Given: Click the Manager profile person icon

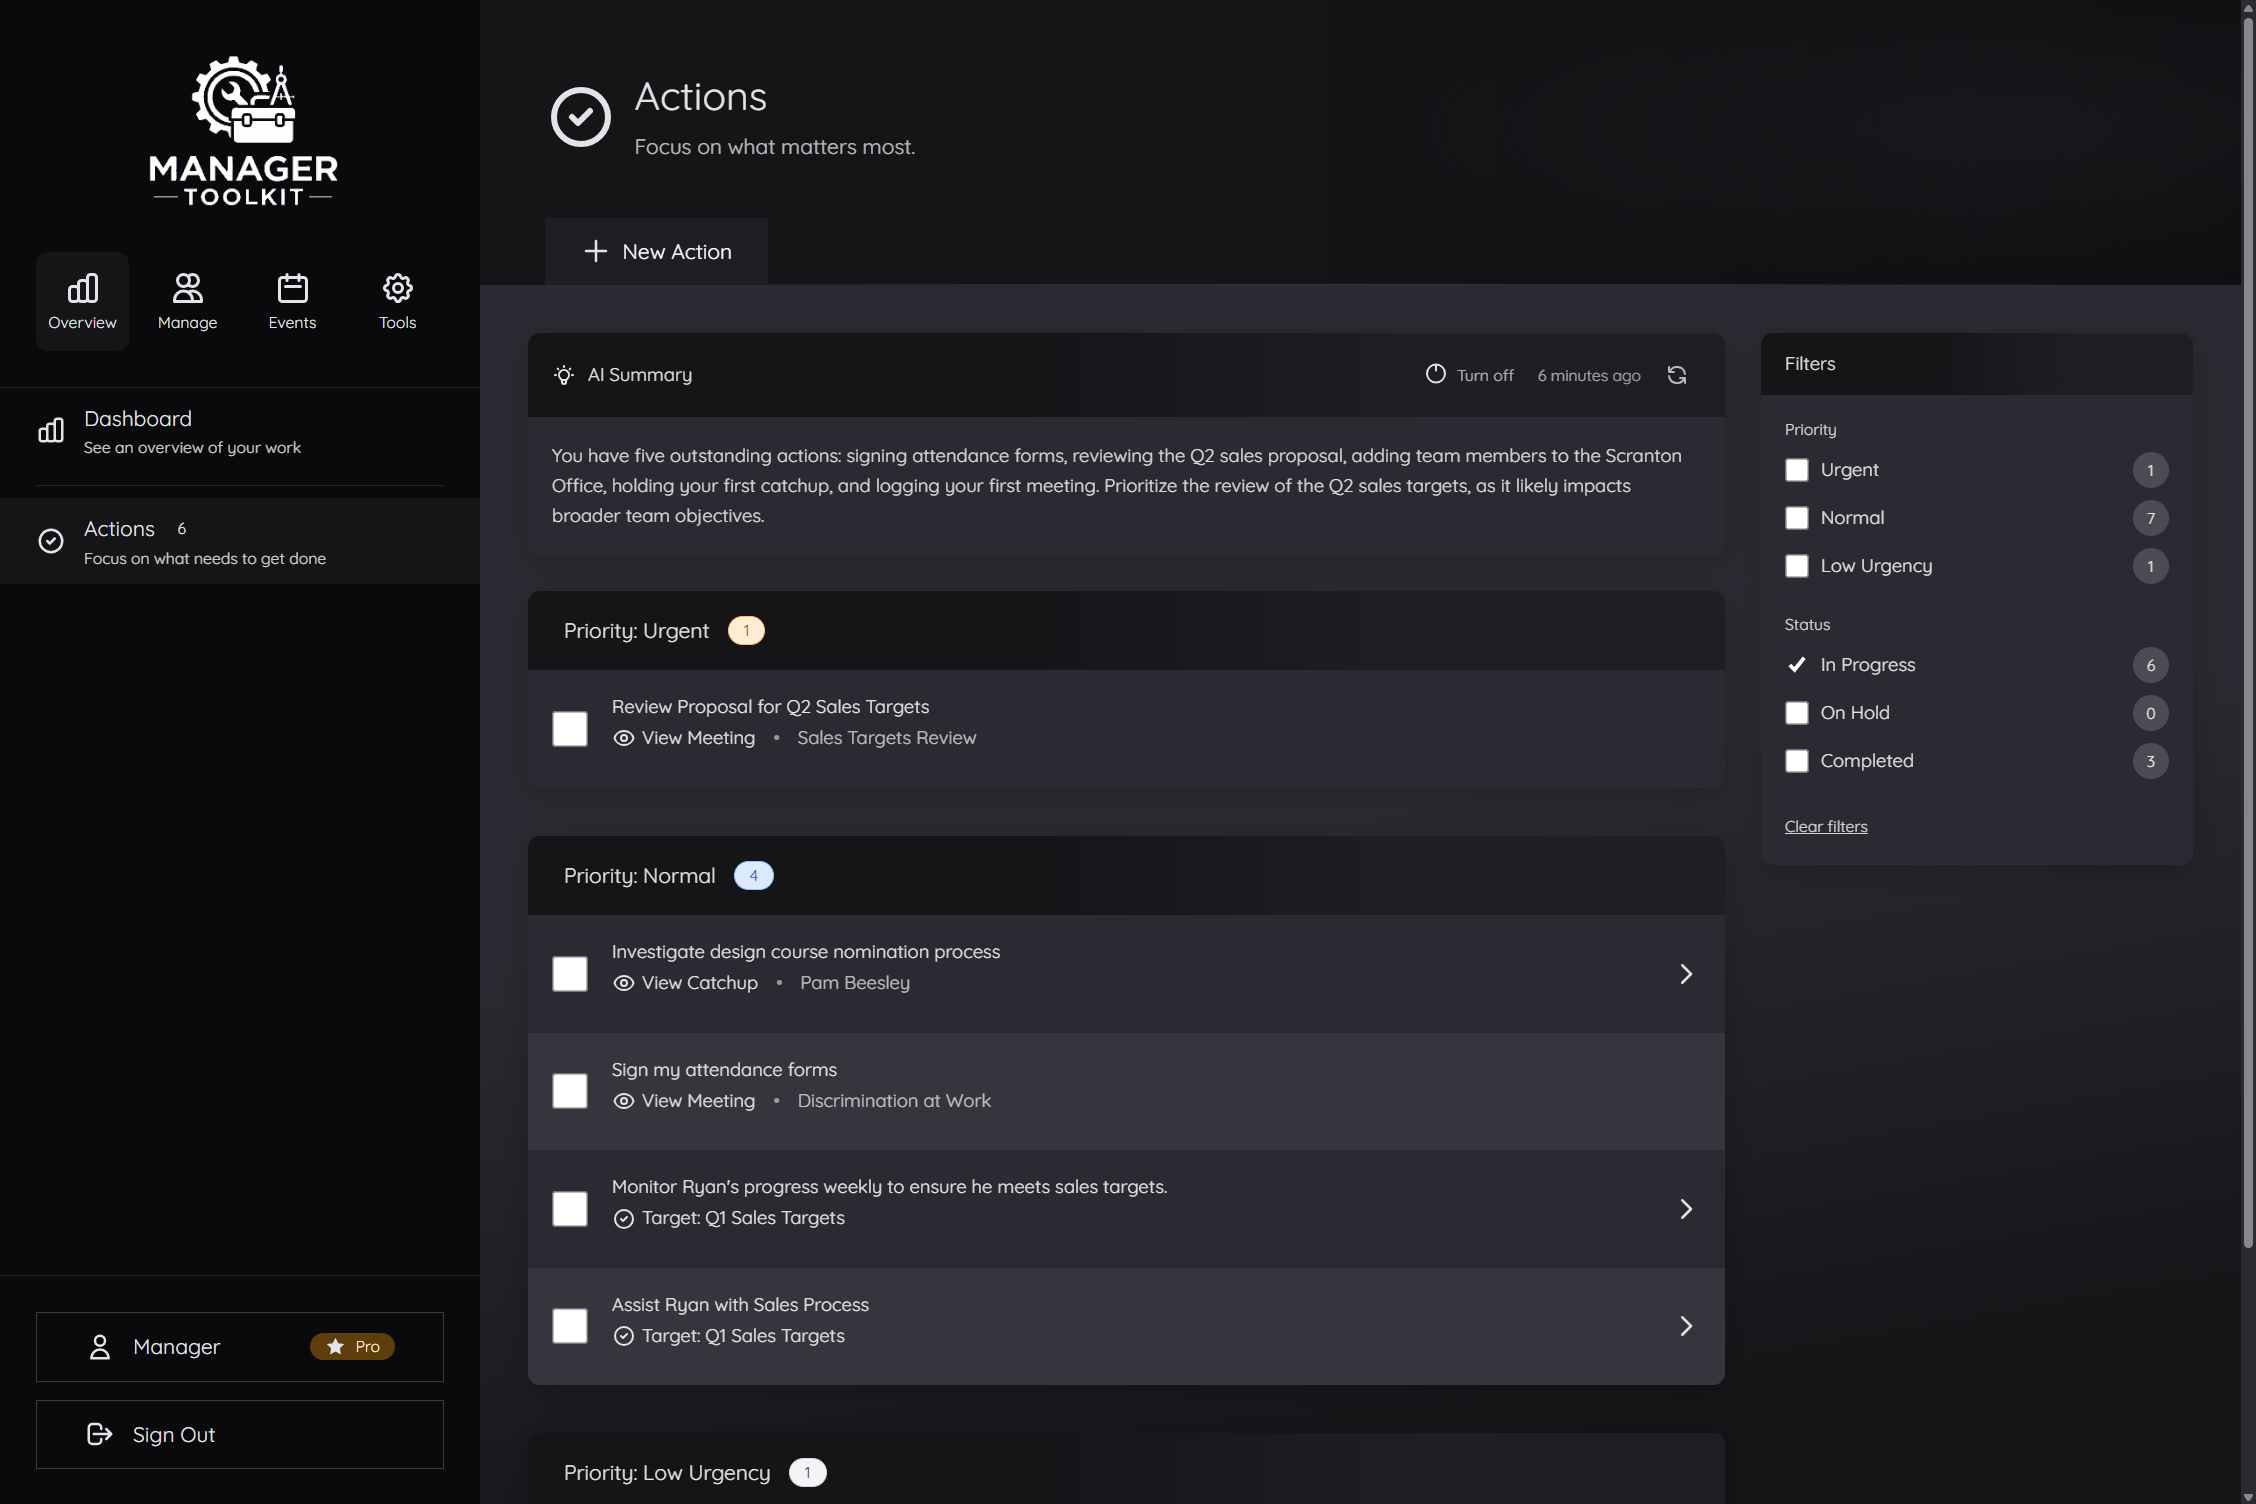Looking at the screenshot, I should tap(100, 1347).
